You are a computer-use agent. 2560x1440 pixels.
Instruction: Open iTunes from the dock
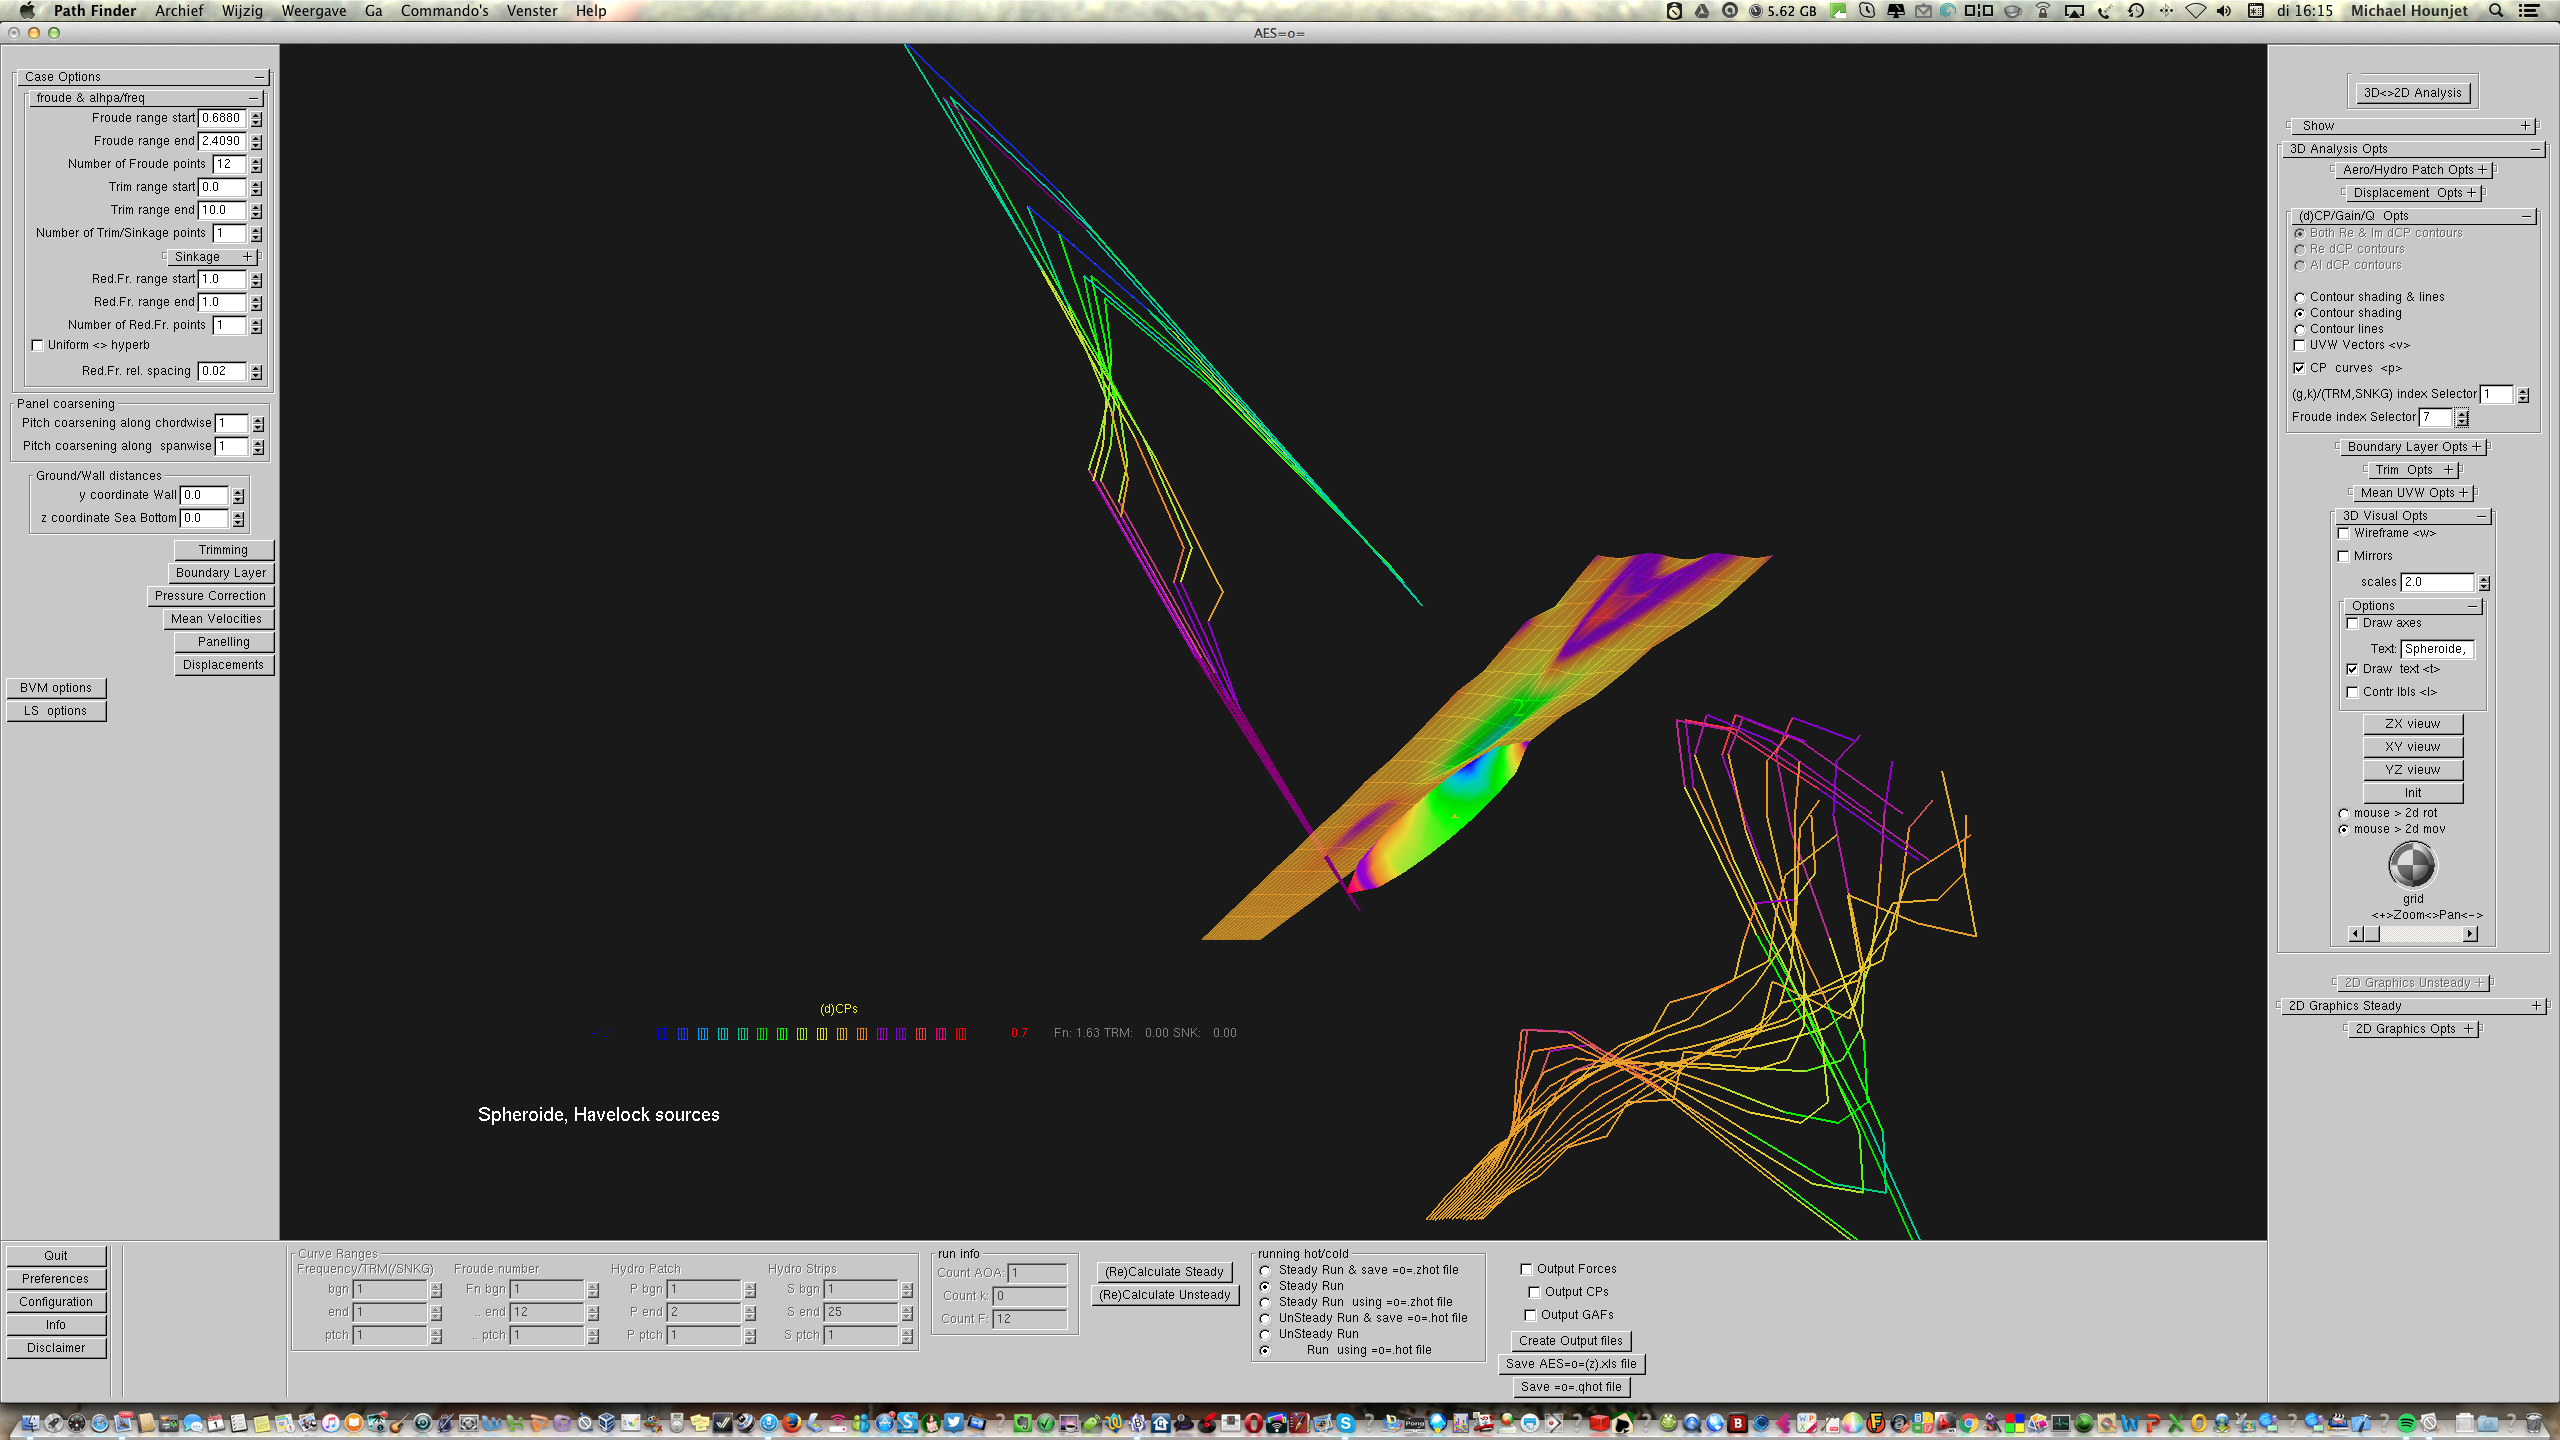(330, 1423)
